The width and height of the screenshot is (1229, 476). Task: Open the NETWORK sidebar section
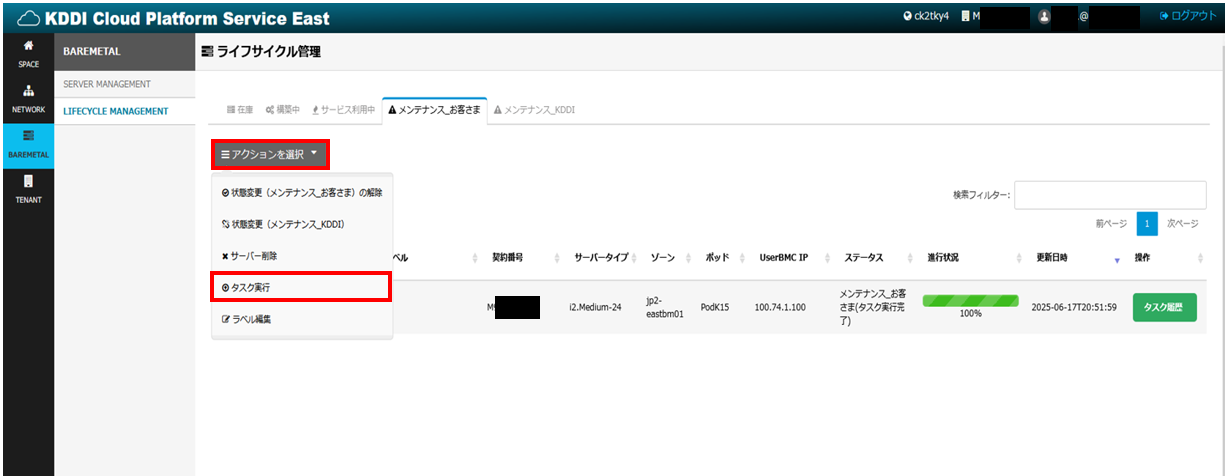[28, 99]
